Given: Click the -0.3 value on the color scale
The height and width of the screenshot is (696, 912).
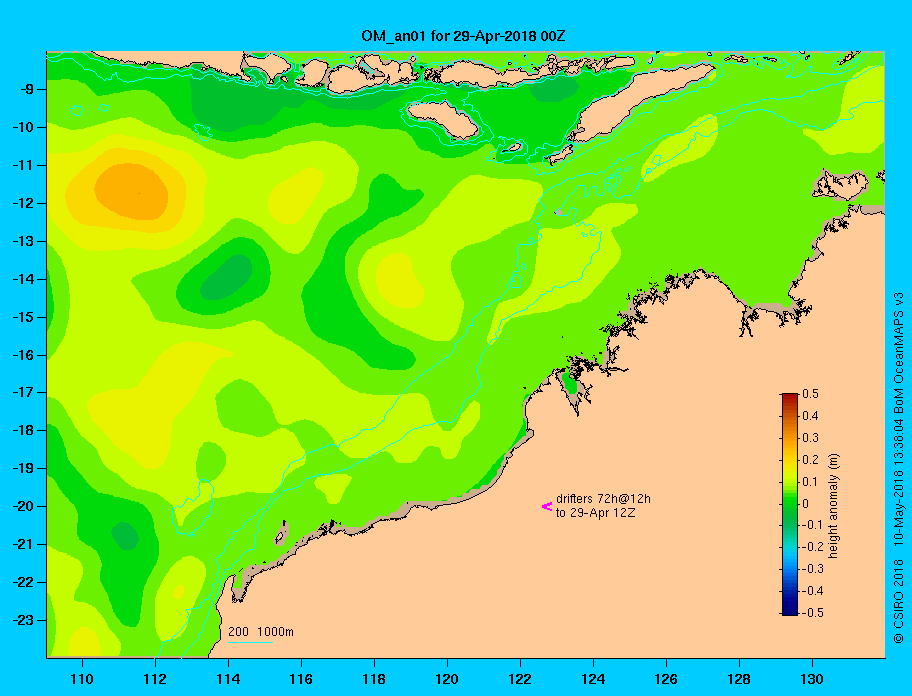Looking at the screenshot, I should [813, 569].
